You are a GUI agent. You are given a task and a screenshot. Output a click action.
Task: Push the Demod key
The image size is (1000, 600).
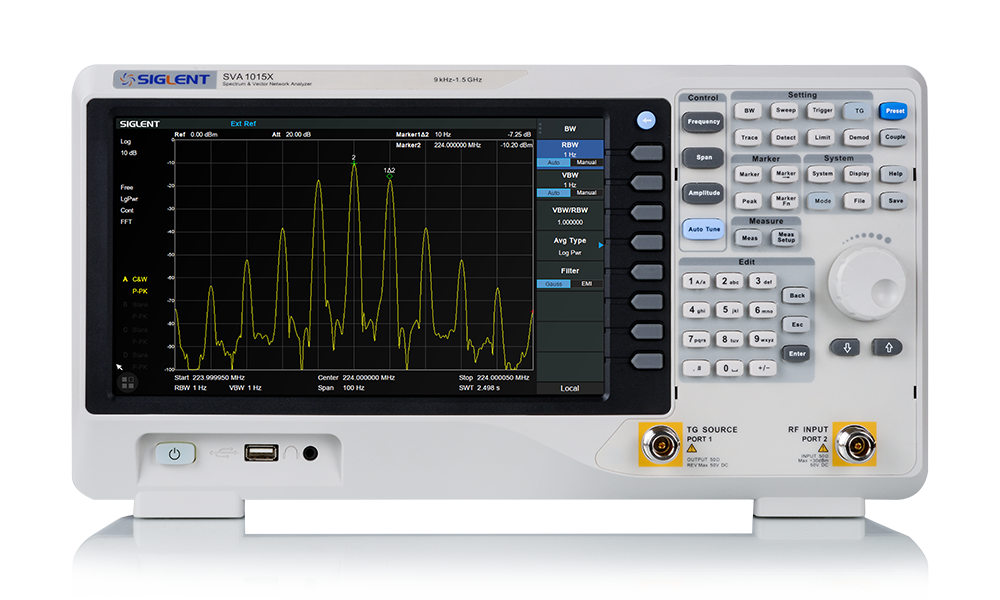[858, 137]
